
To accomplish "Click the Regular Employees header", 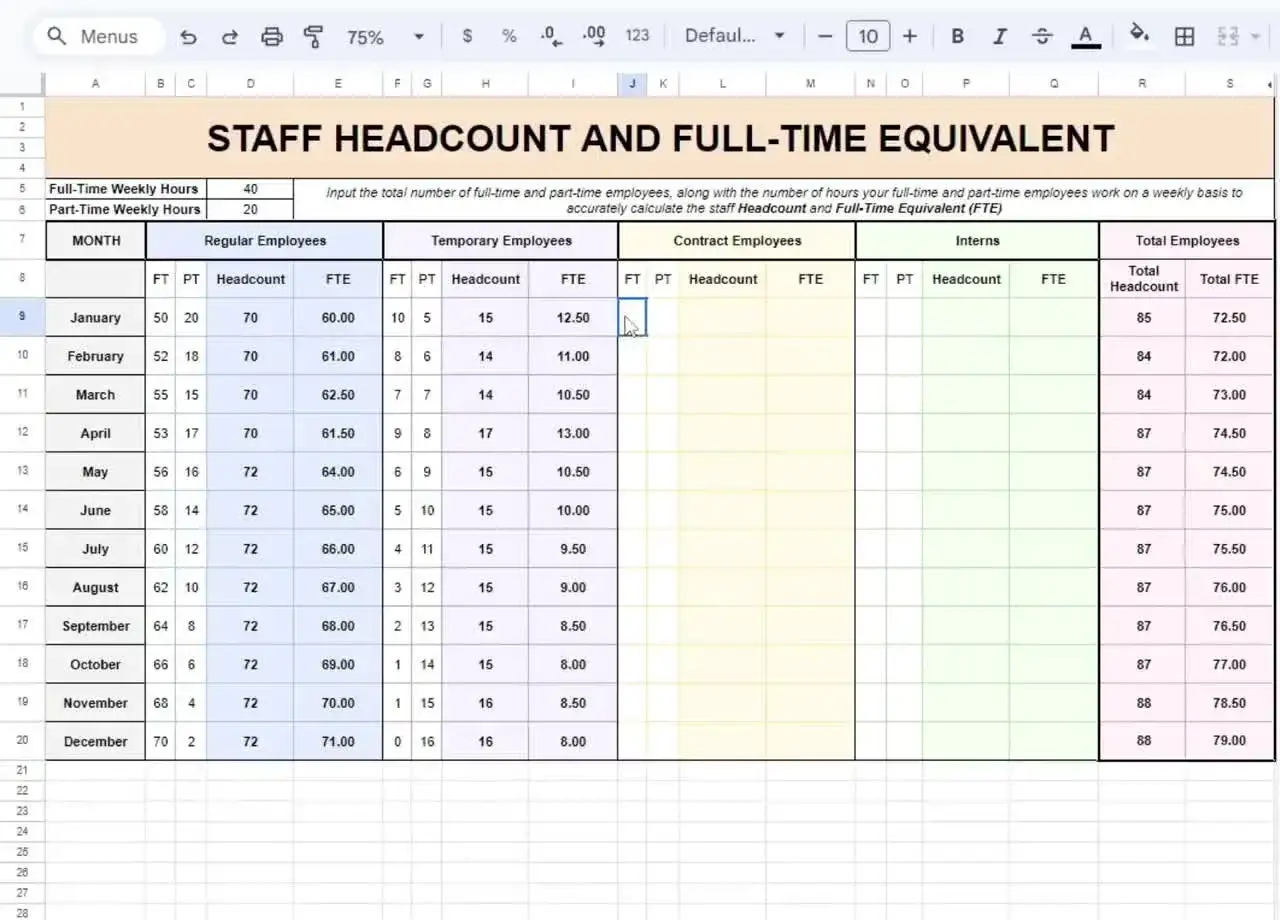I will pyautogui.click(x=265, y=241).
